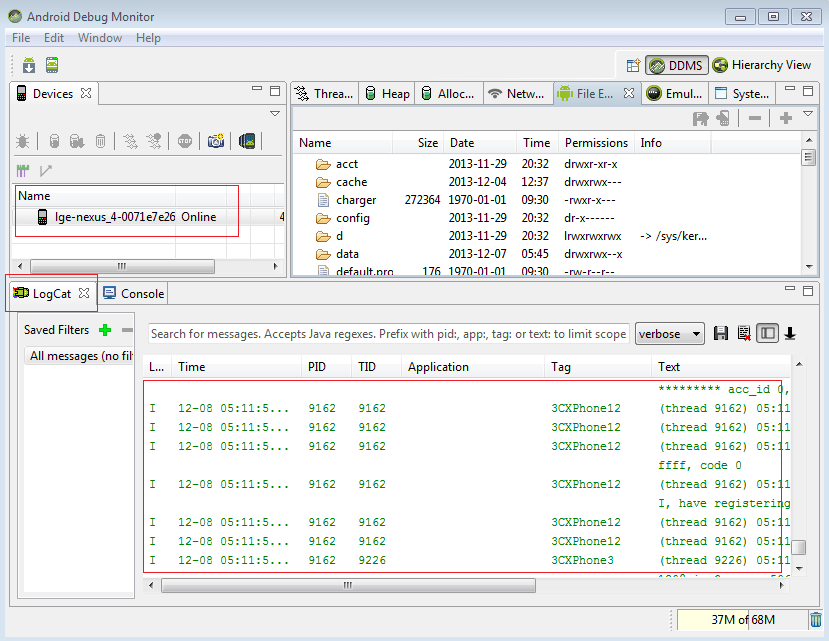Maximize the LogCat panel
This screenshot has width=829, height=641.
point(808,290)
